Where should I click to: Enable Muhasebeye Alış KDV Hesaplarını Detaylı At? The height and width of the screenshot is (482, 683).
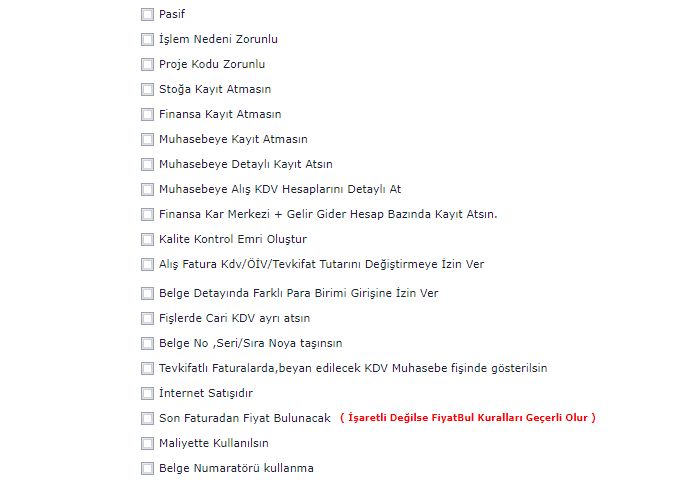pyautogui.click(x=148, y=190)
